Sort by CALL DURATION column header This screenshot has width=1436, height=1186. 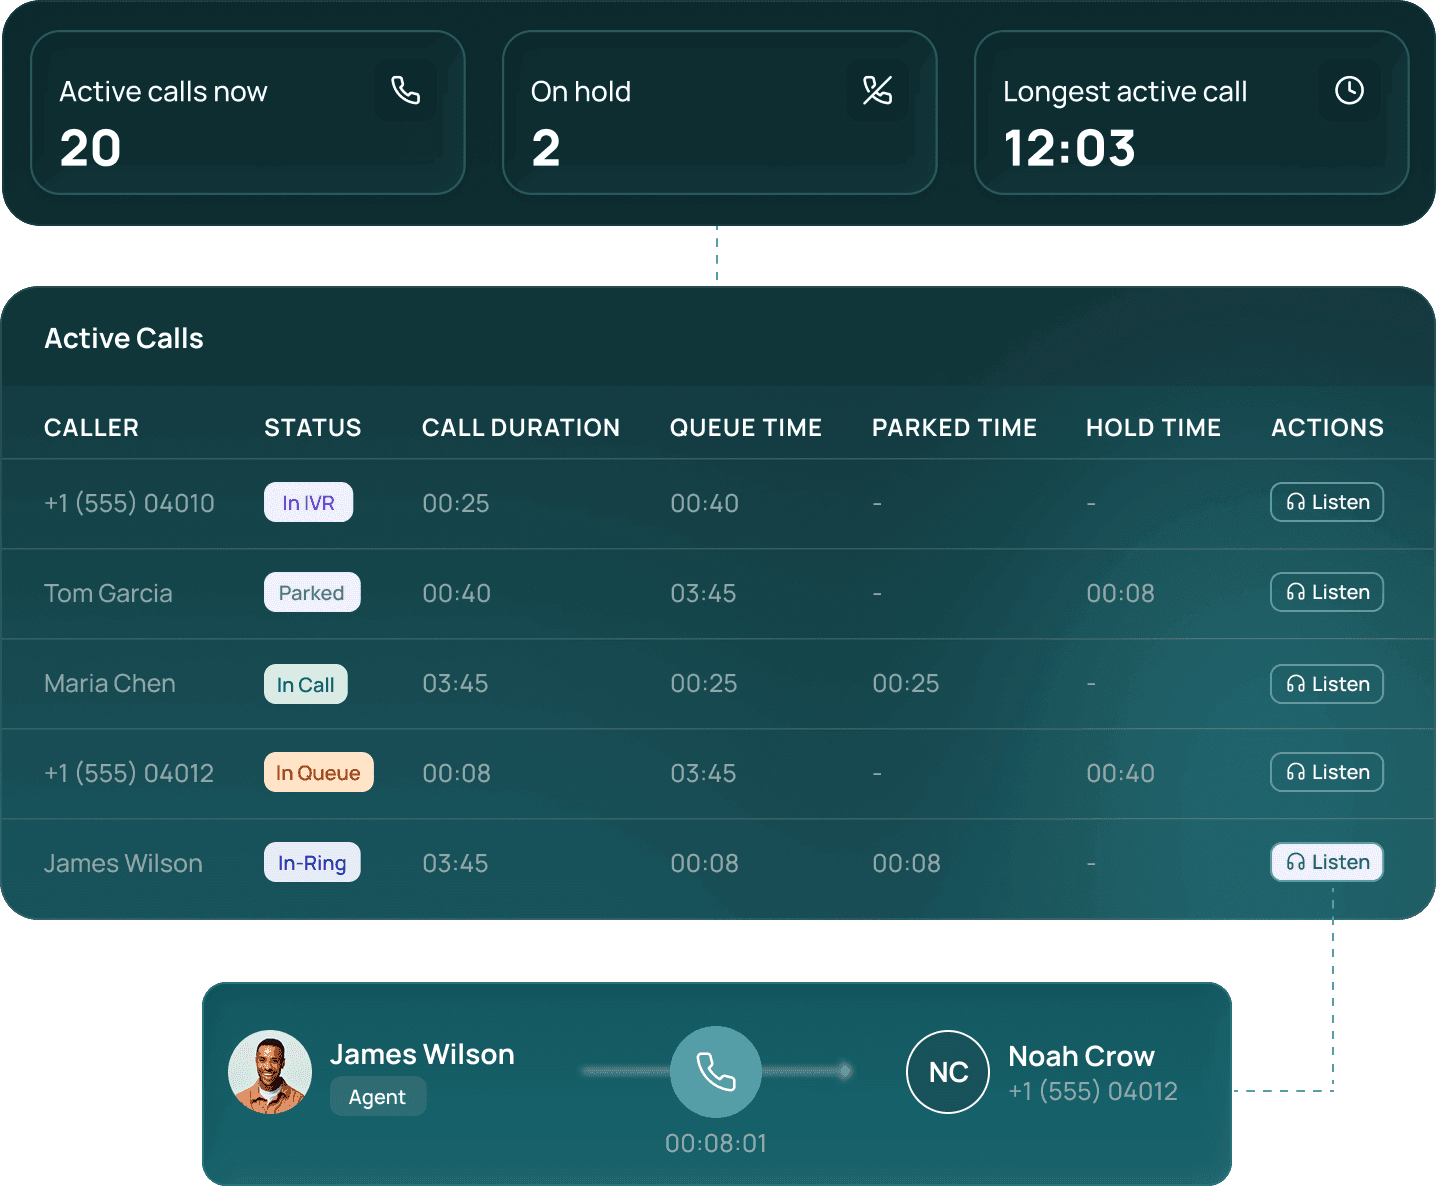521,428
